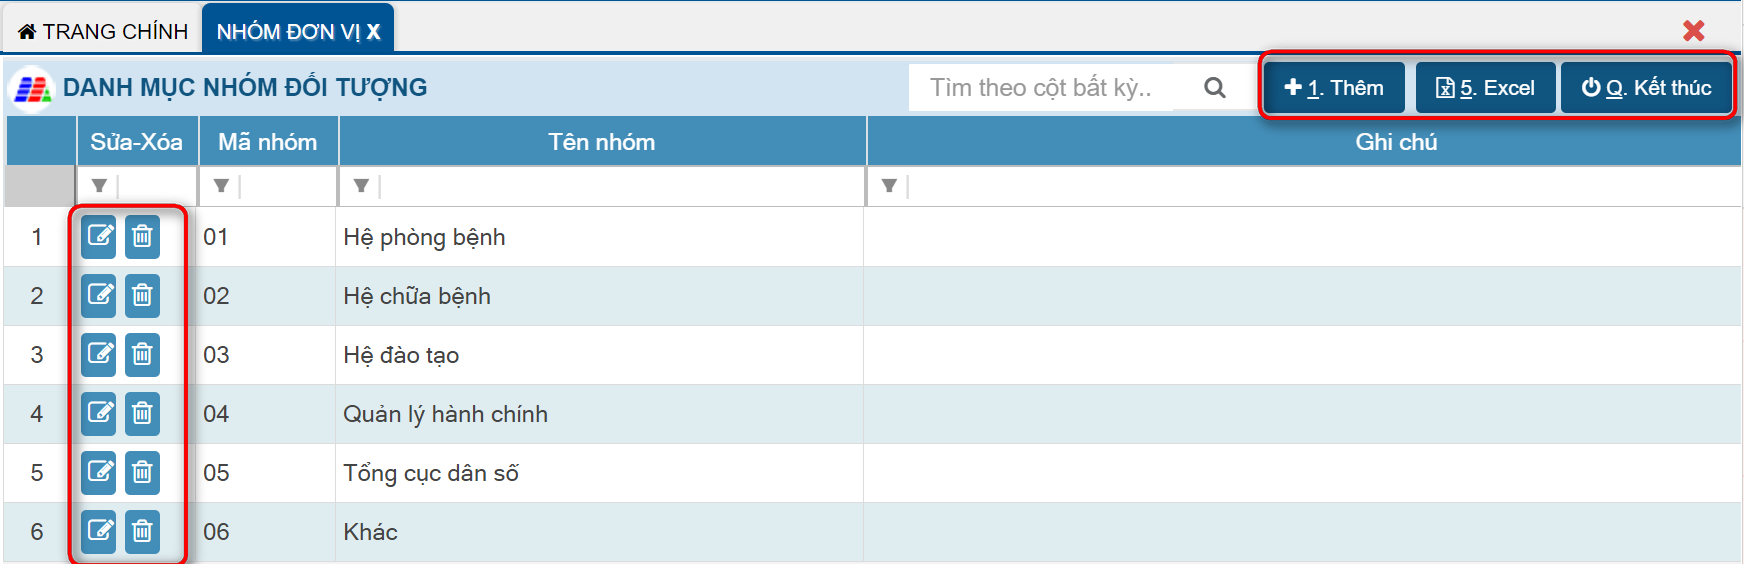Image resolution: width=1744 pixels, height=564 pixels.
Task: Open filter for Sửa-Xóa column
Action: point(99,186)
